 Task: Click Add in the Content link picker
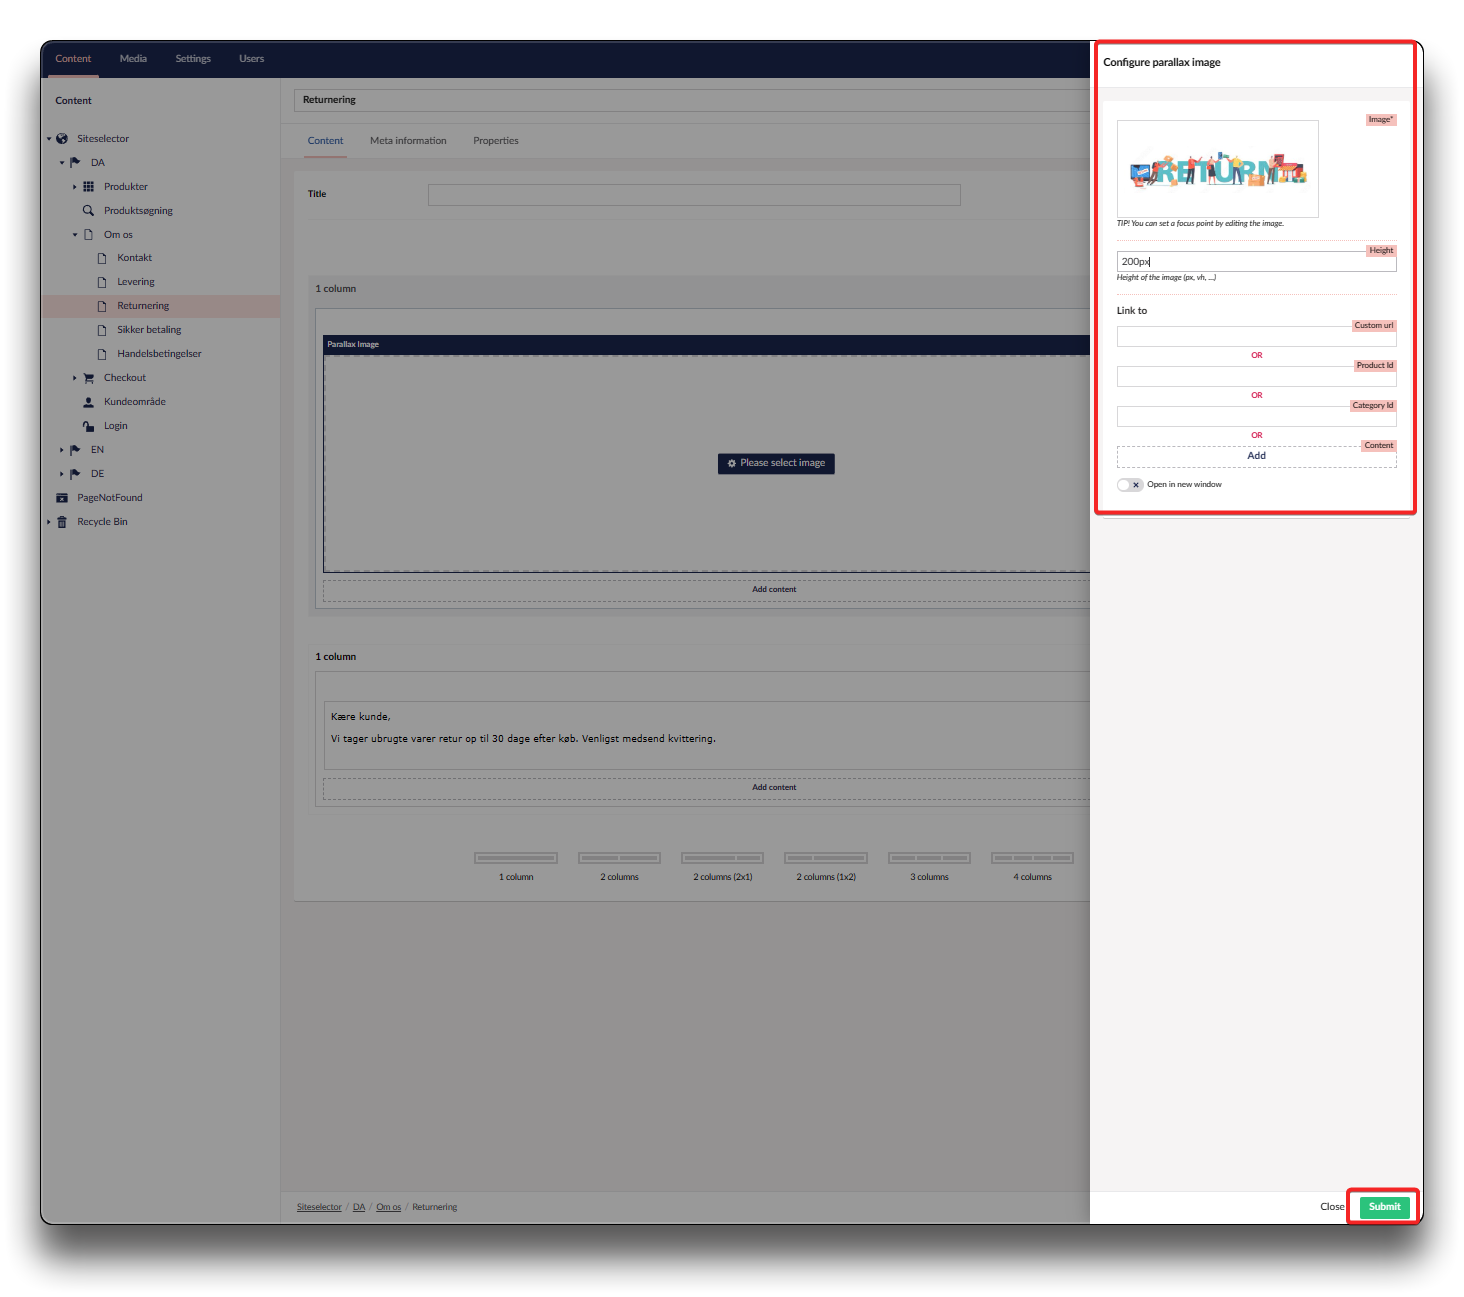1256,456
